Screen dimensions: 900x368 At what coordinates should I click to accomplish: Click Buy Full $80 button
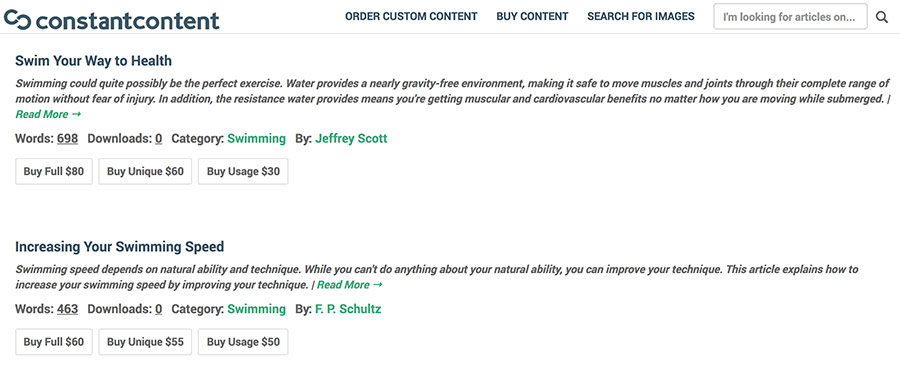[53, 172]
